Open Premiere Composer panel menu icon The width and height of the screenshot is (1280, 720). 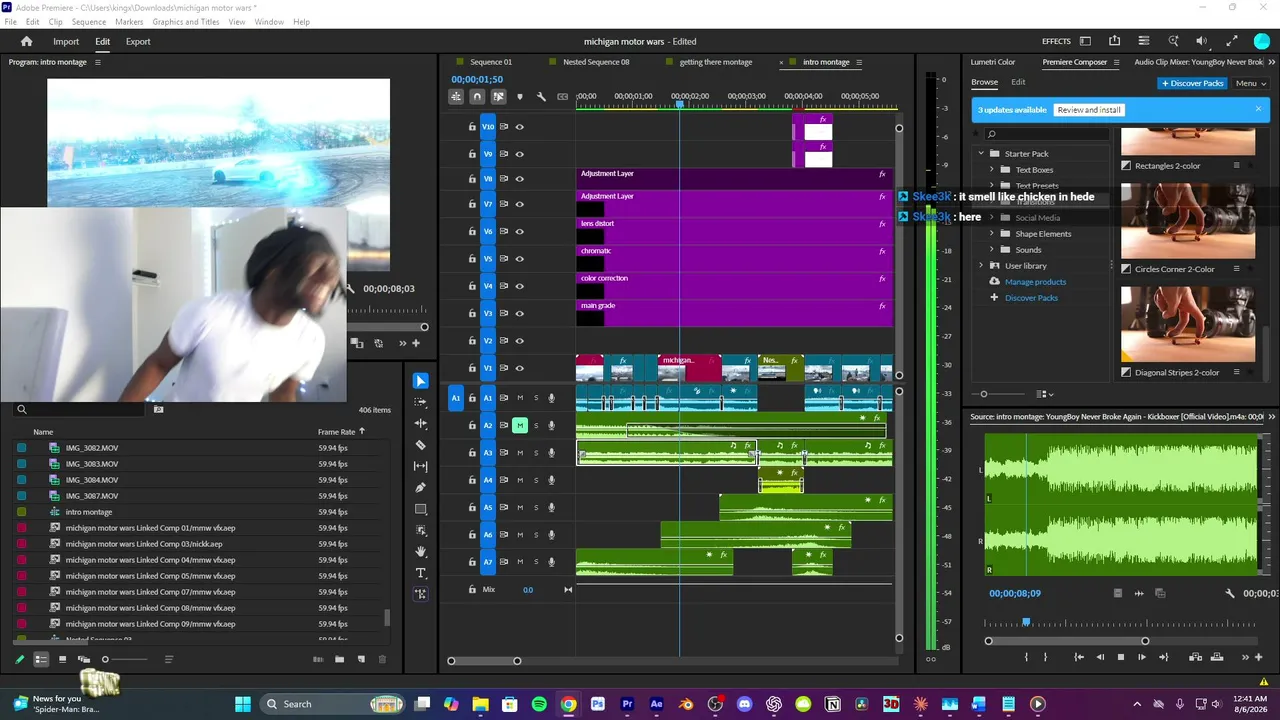tap(1117, 62)
